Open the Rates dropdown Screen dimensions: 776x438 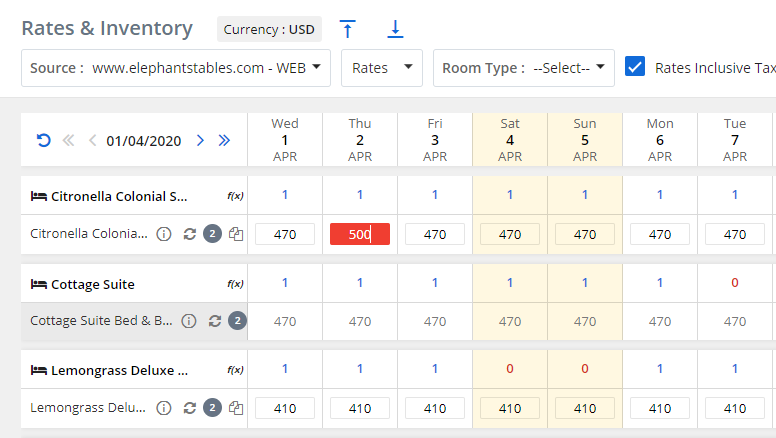(x=382, y=68)
